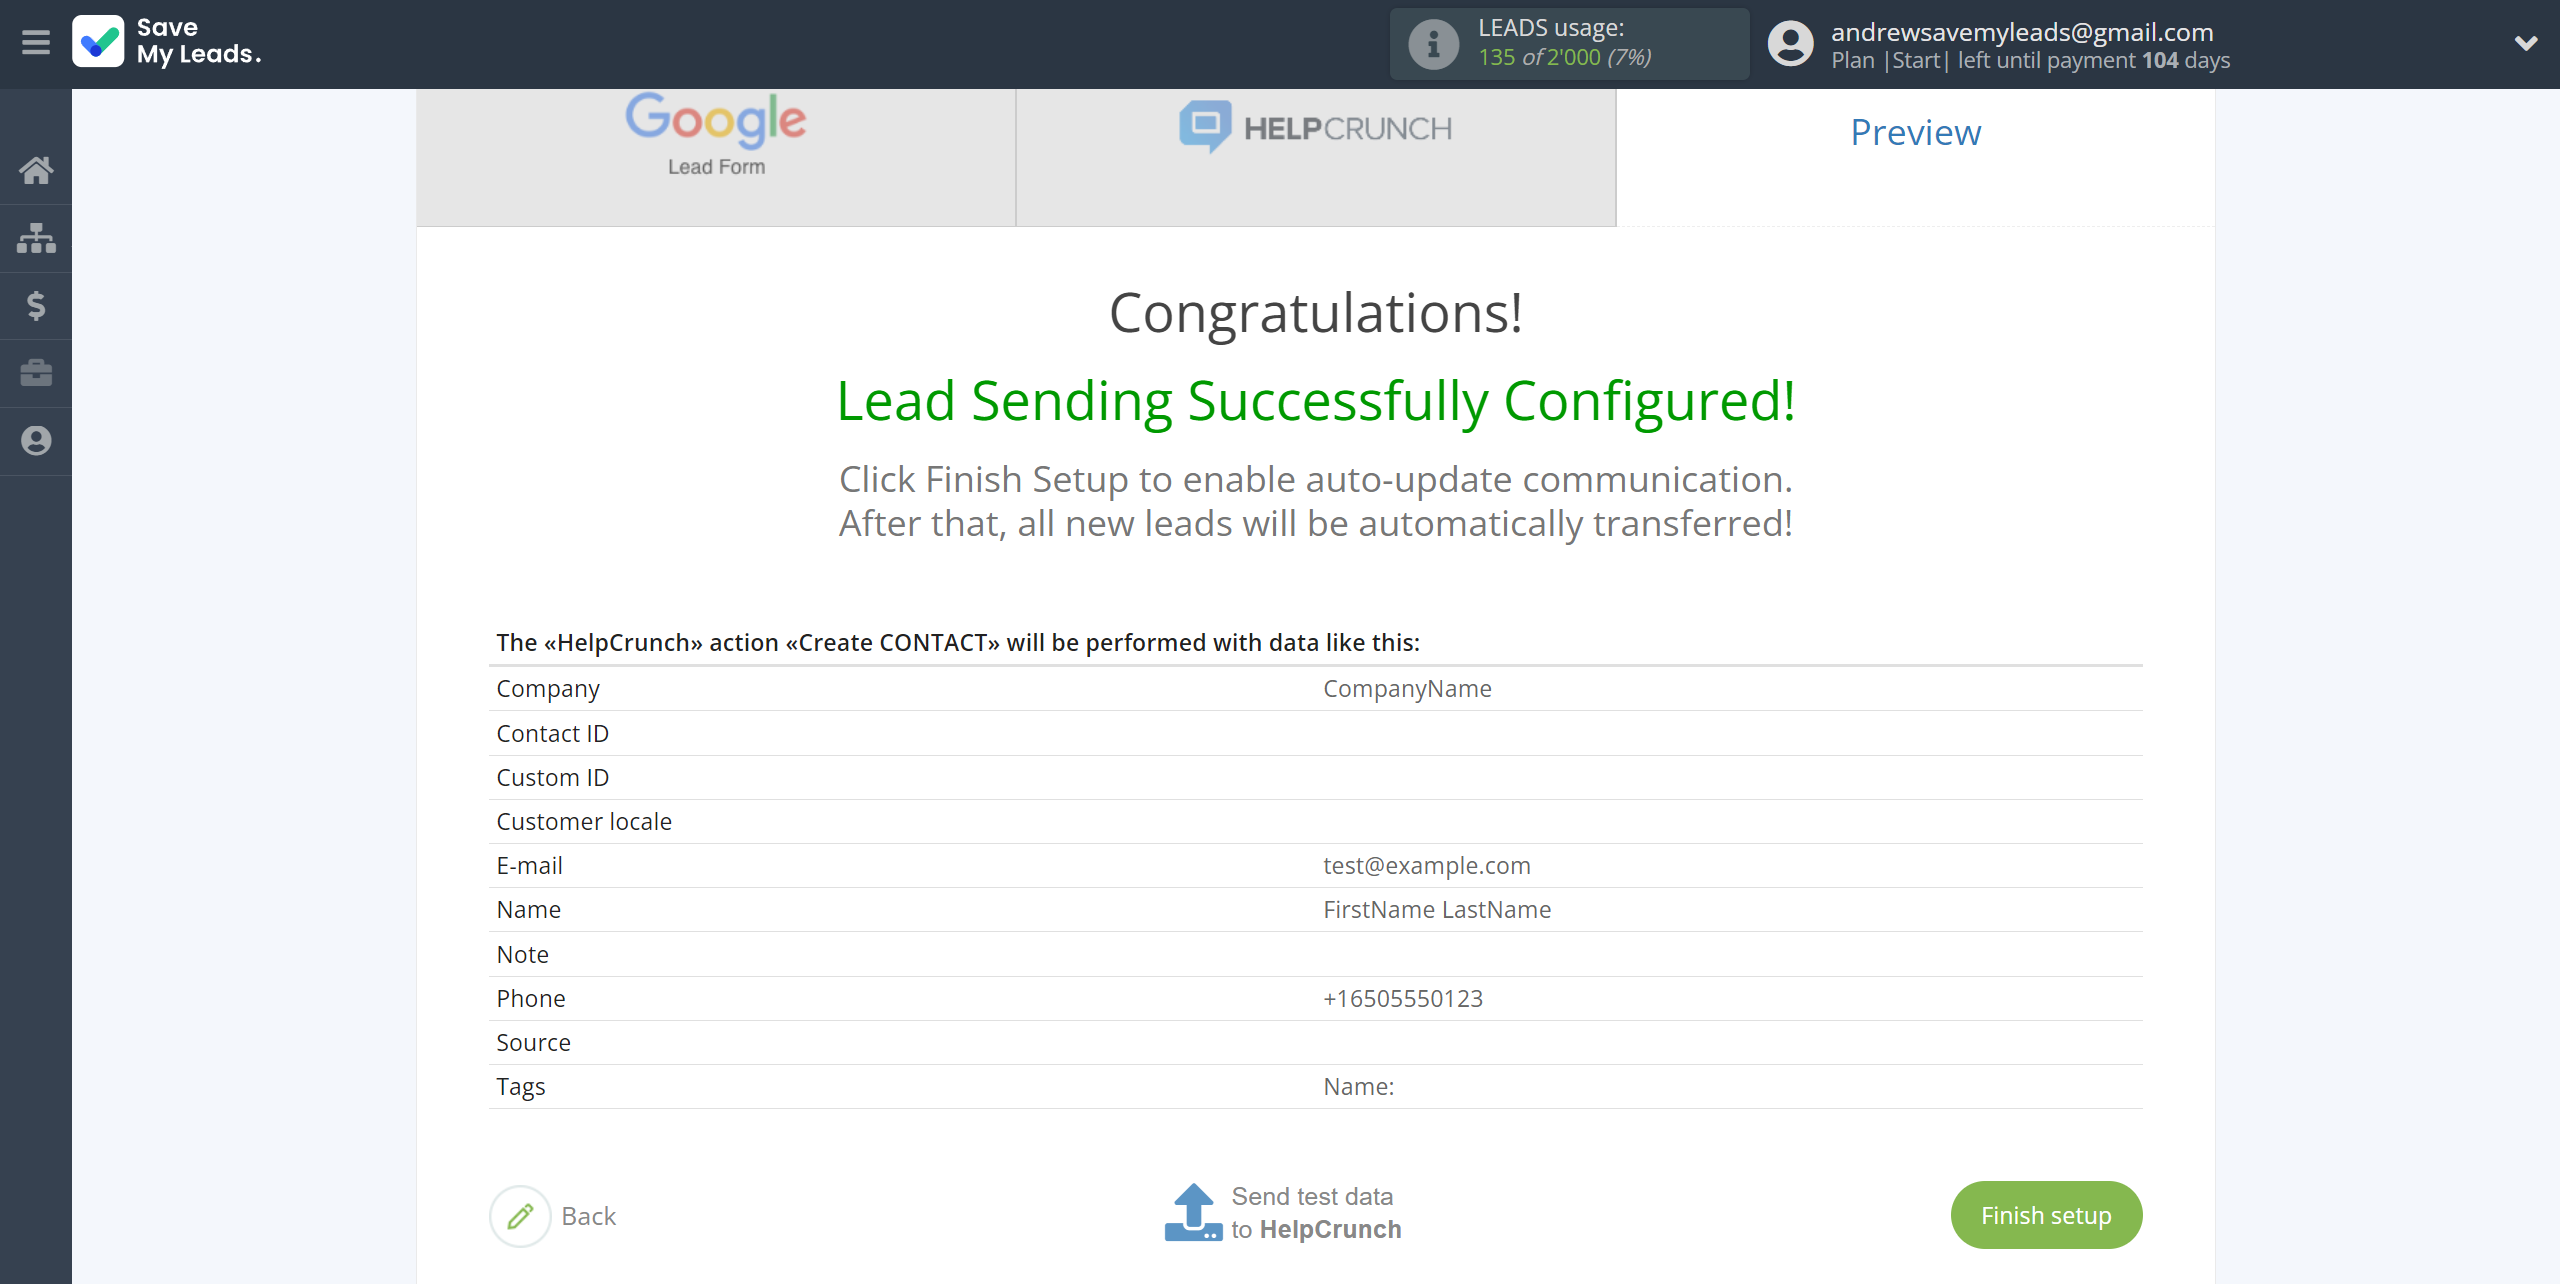
Task: Click the CompanyName value
Action: [1407, 689]
